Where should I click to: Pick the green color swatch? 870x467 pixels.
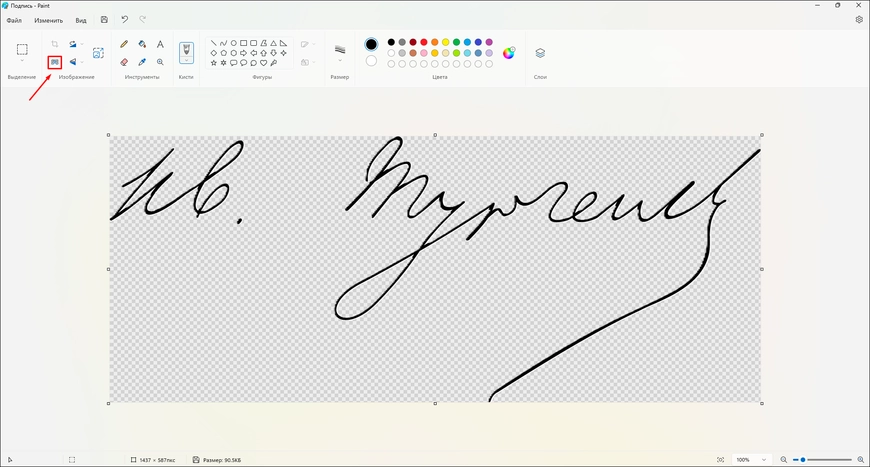pyautogui.click(x=457, y=42)
